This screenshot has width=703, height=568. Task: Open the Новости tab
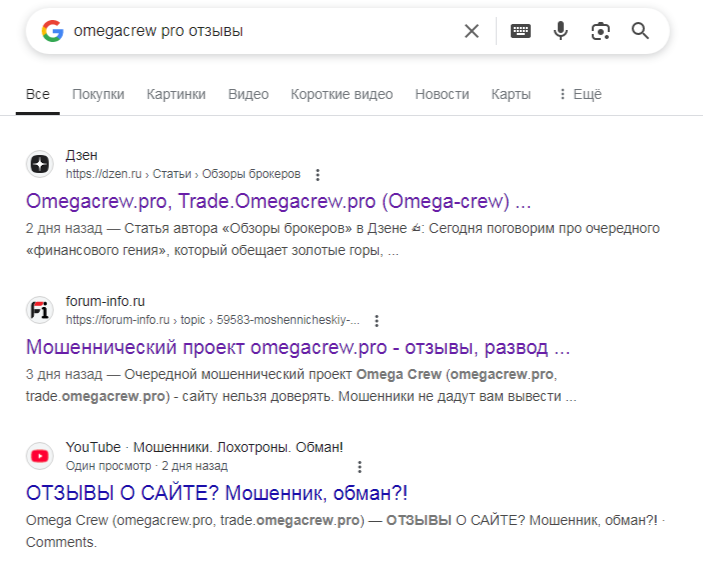[442, 94]
